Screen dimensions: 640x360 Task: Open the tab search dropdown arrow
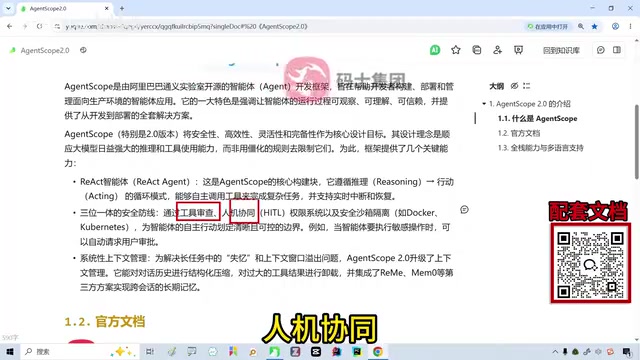[8, 8]
